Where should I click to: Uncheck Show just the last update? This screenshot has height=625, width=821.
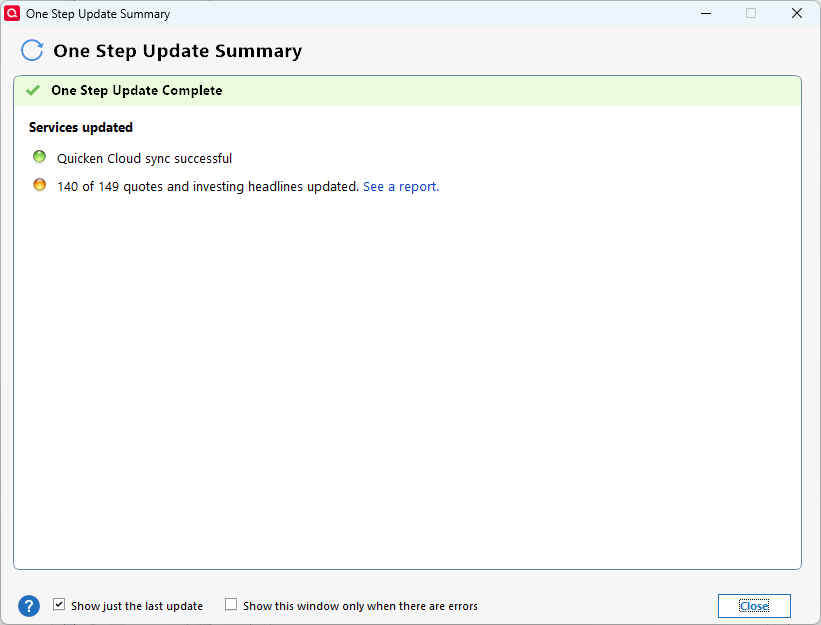(59, 605)
